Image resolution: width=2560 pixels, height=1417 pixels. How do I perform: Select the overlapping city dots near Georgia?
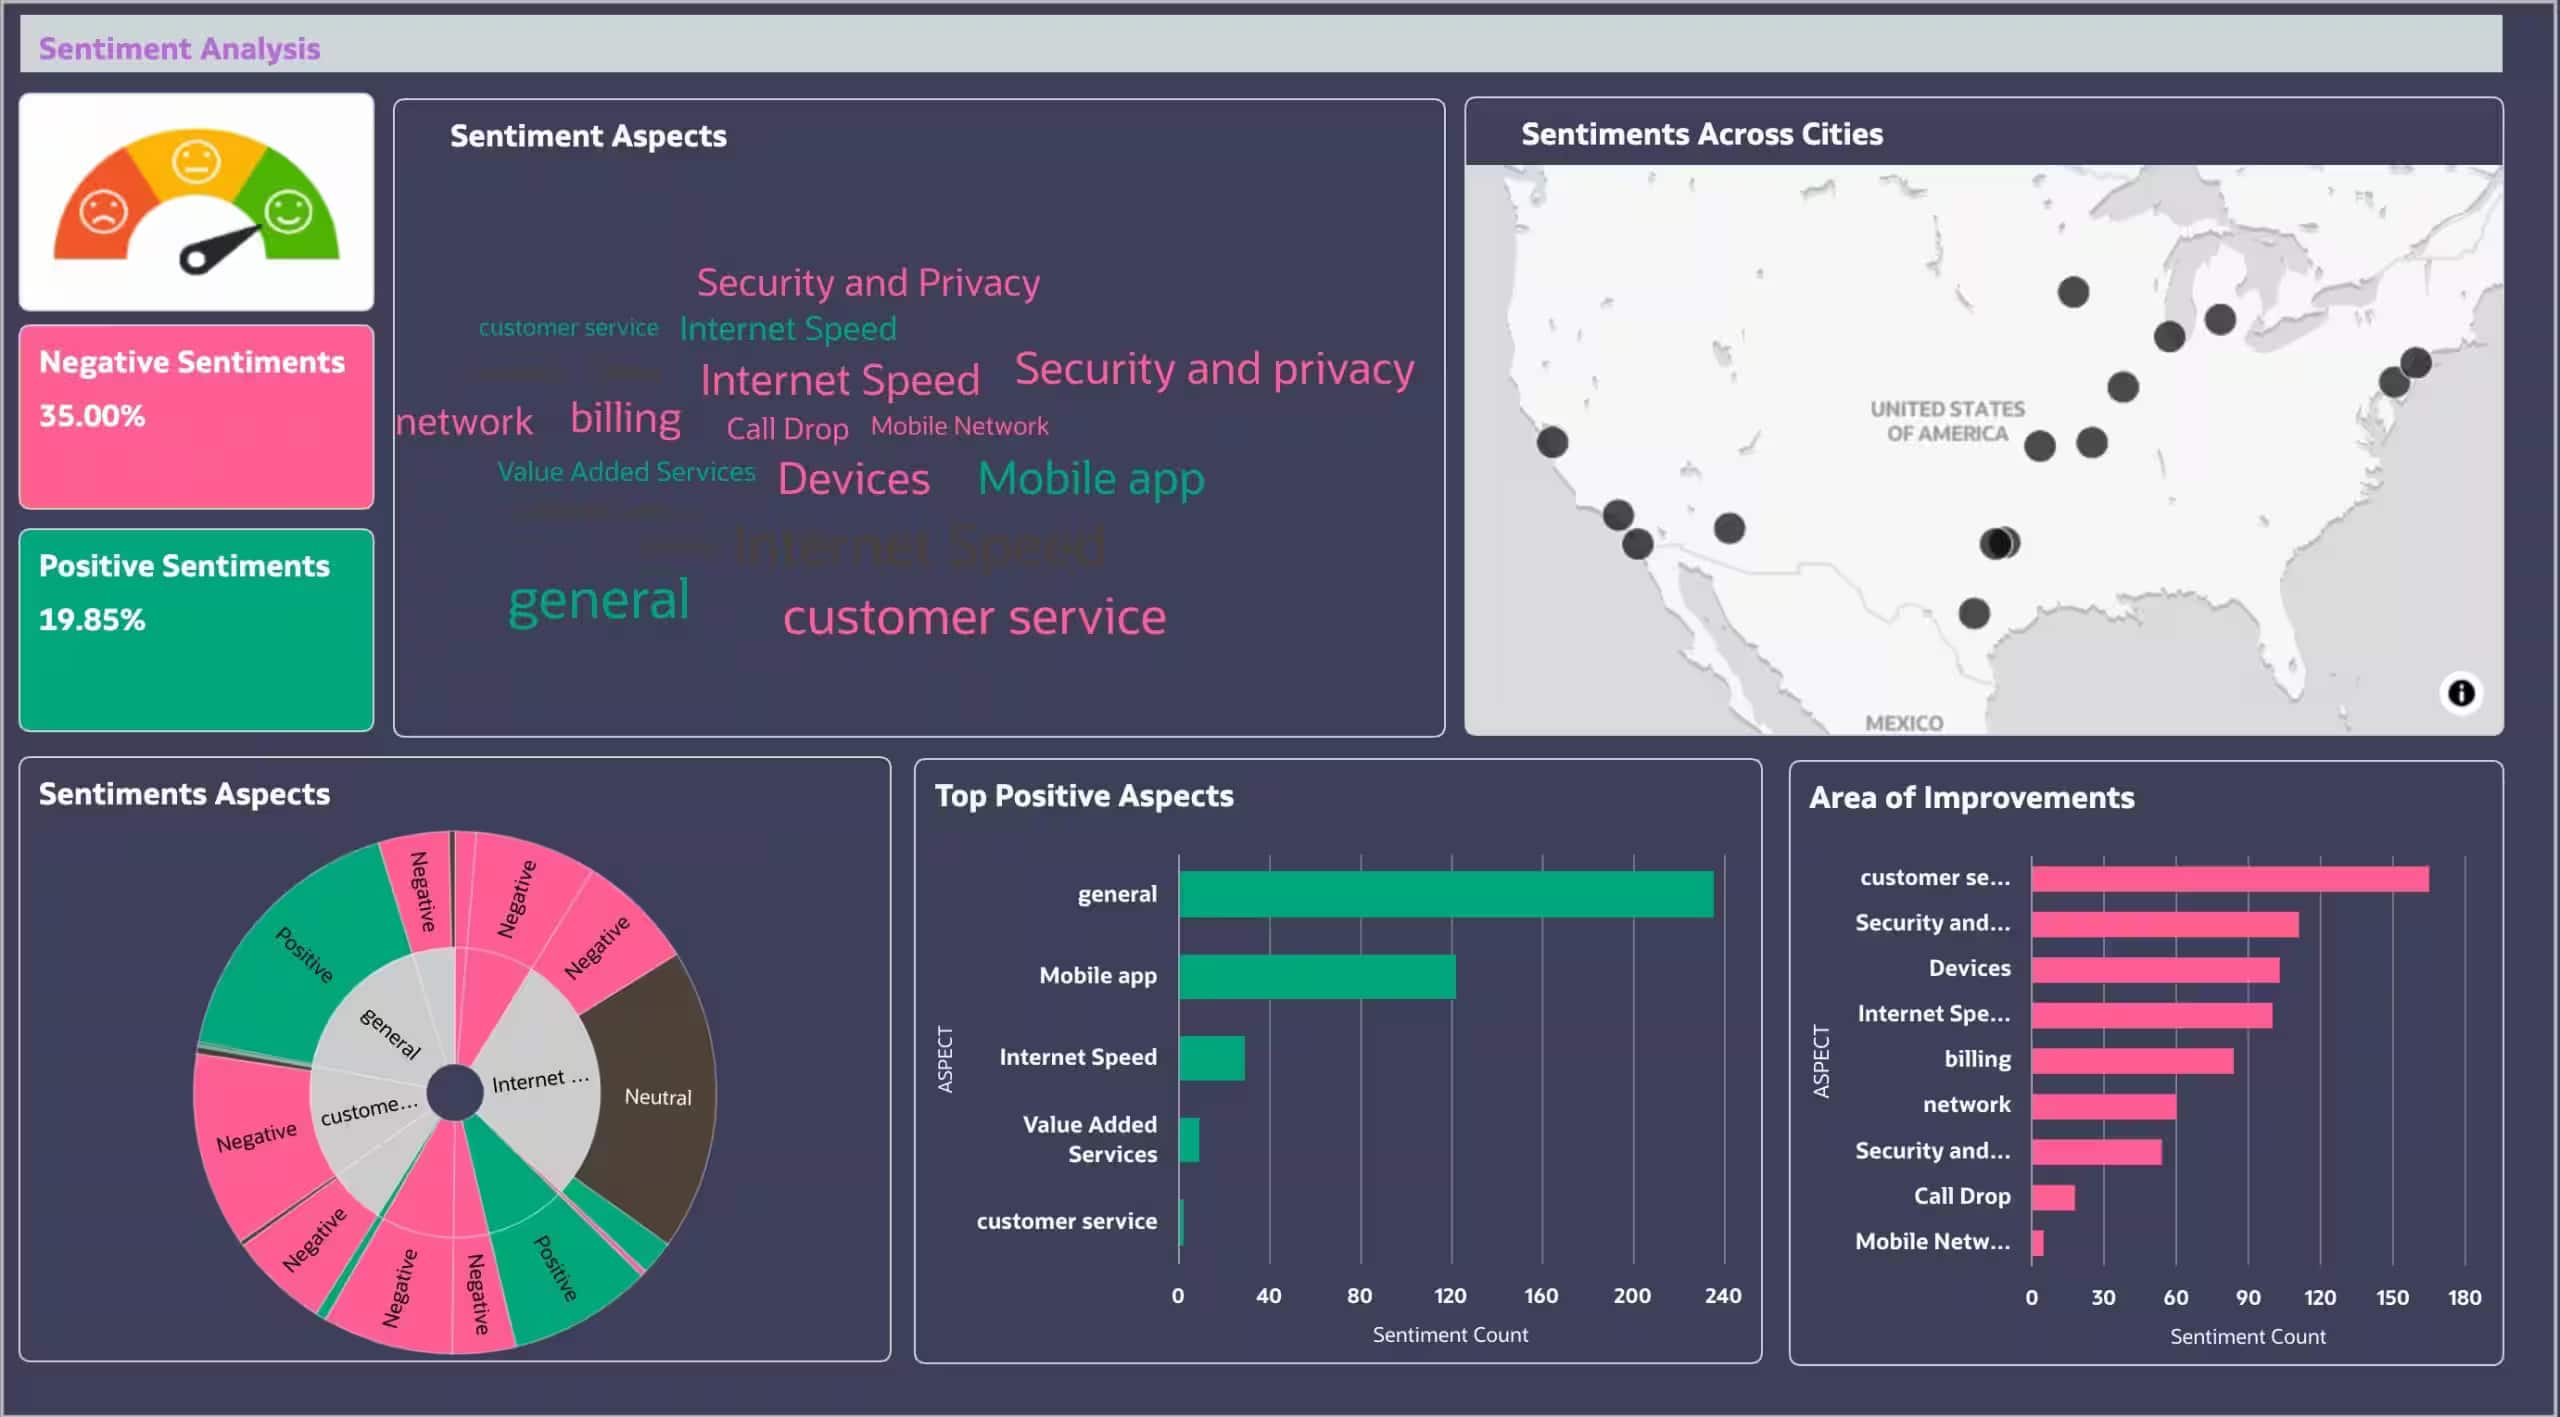(x=2000, y=543)
